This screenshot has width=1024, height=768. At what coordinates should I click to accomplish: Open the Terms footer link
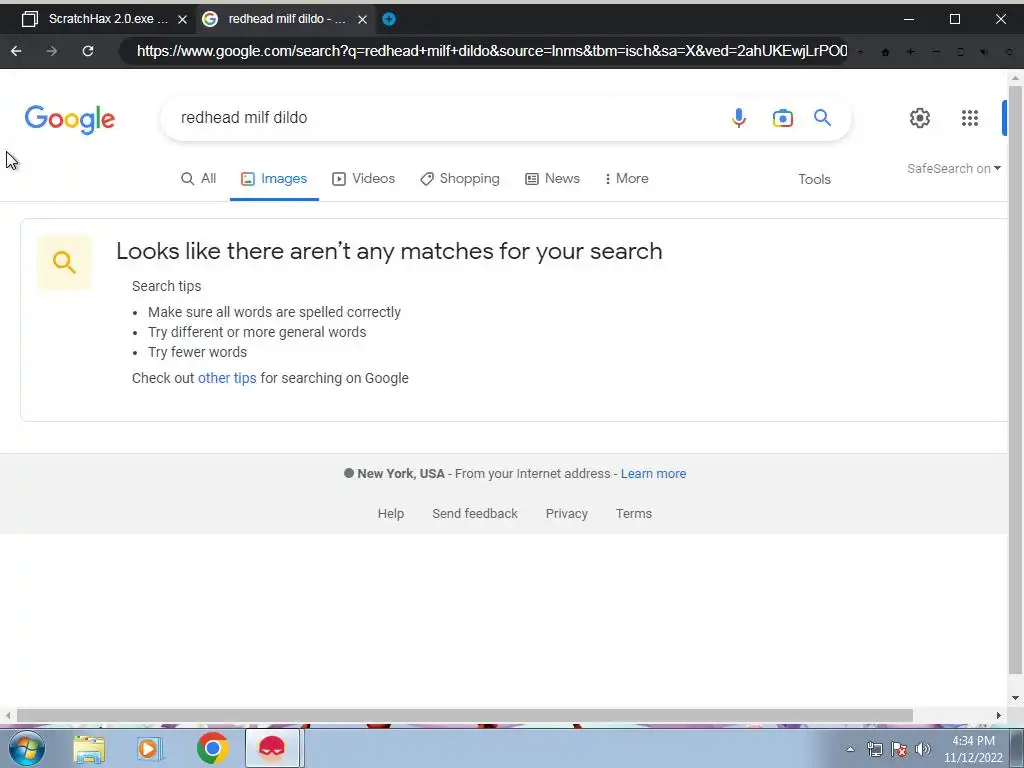coord(633,513)
